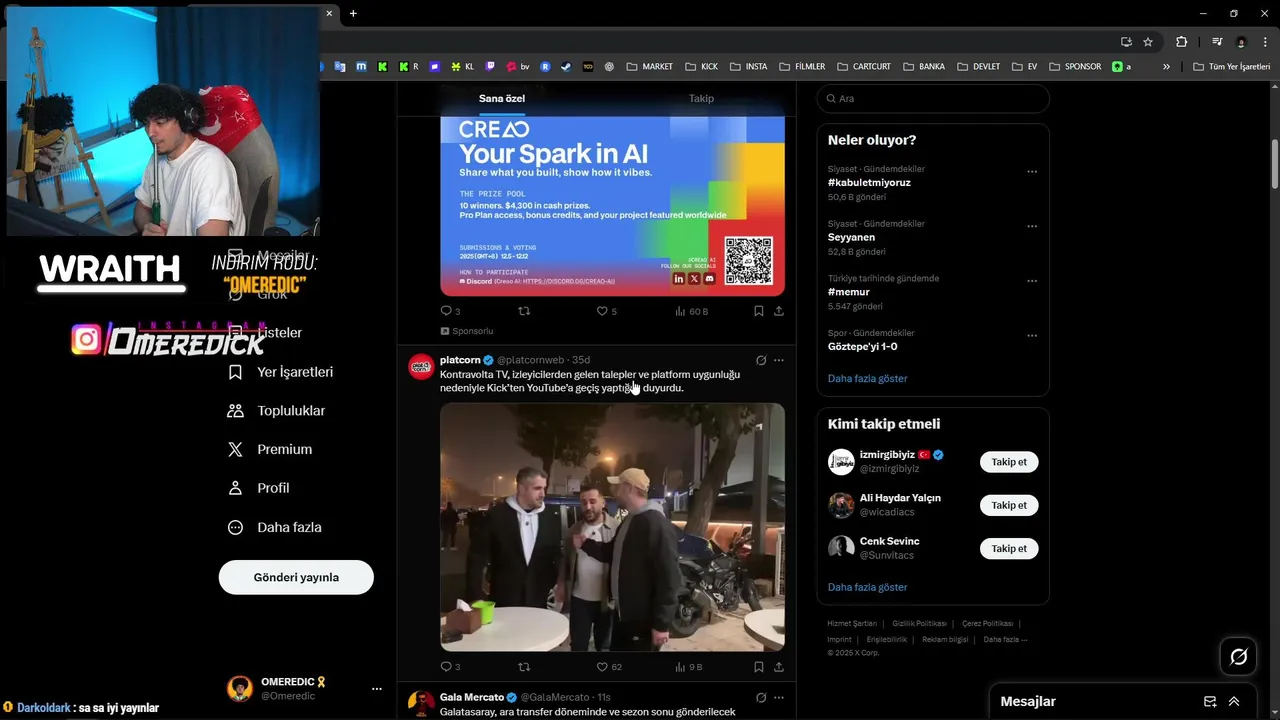The height and width of the screenshot is (720, 1280).
Task: Open the Twitch bookmark in bookmarks bar
Action: point(490,67)
